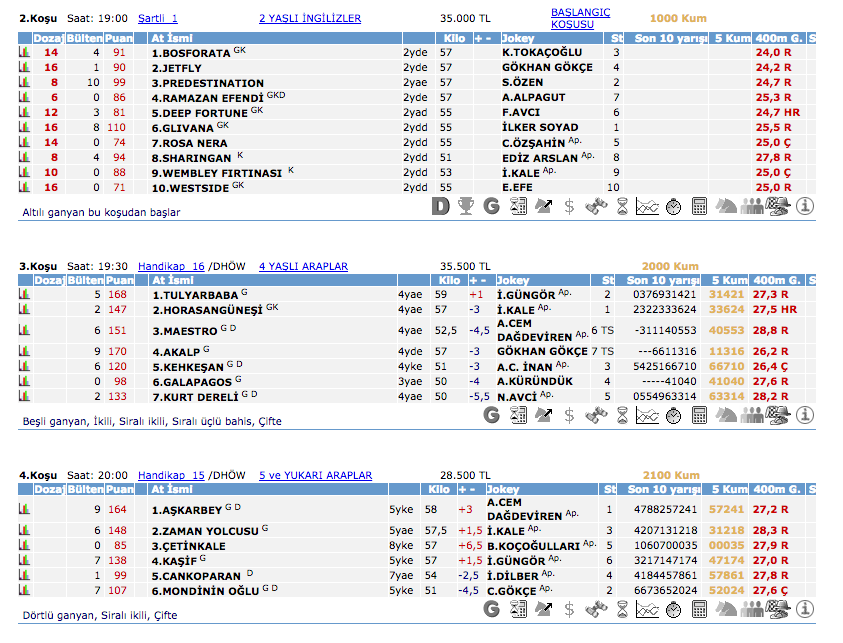Open the 'Şartlı 1' link in race 2
The image size is (843, 643).
(x=158, y=18)
